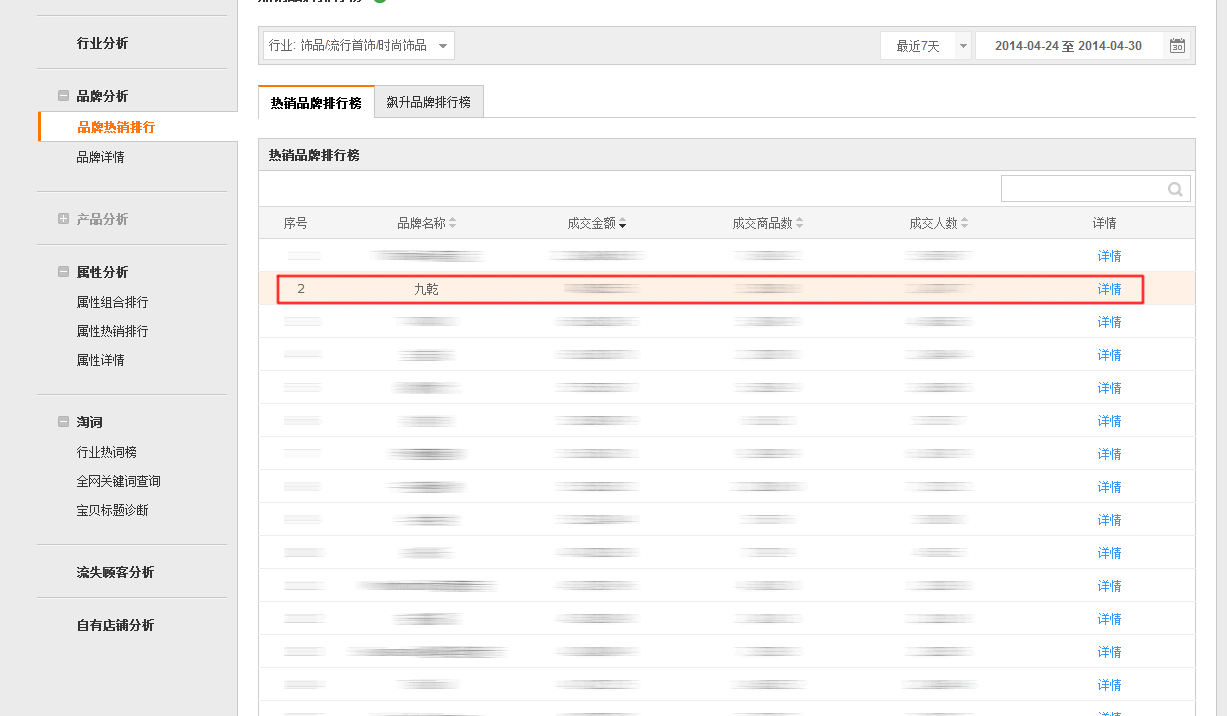
Task: Go to 行业热词榜 in sidebar
Action: pyautogui.click(x=106, y=452)
